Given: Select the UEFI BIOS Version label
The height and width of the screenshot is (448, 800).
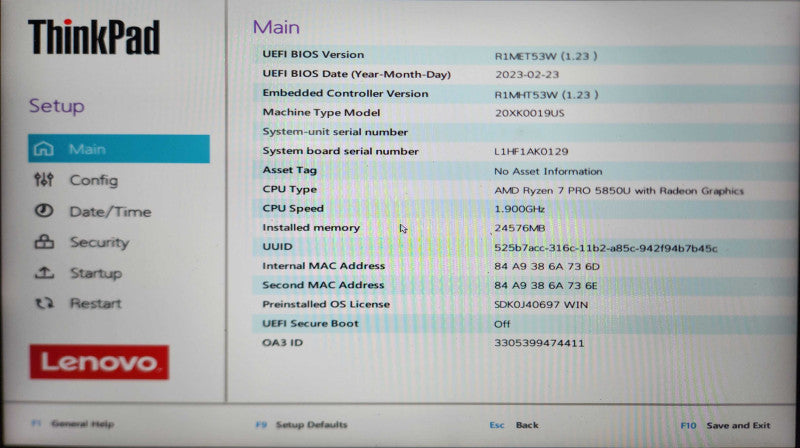Looking at the screenshot, I should (313, 55).
